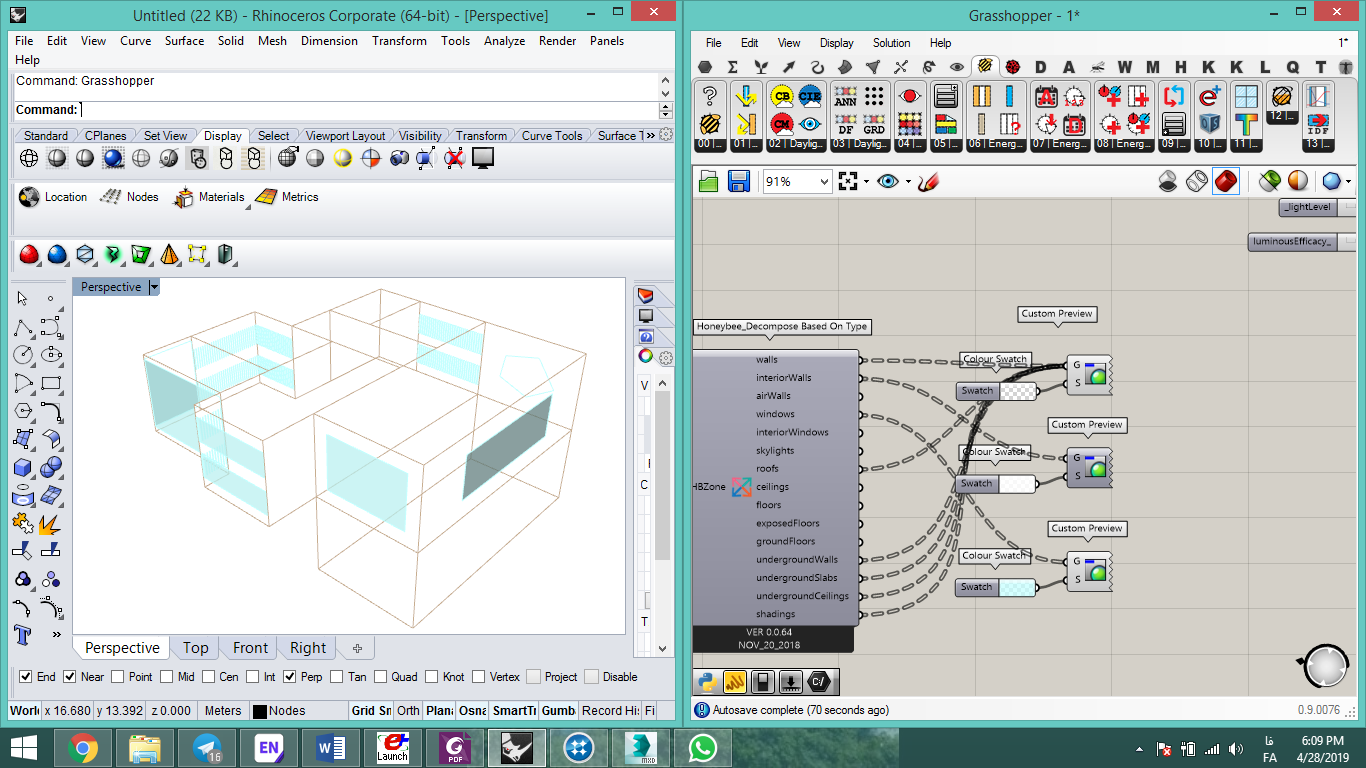Select the Box solid tool
Image resolution: width=1366 pixels, height=768 pixels.
(x=23, y=467)
